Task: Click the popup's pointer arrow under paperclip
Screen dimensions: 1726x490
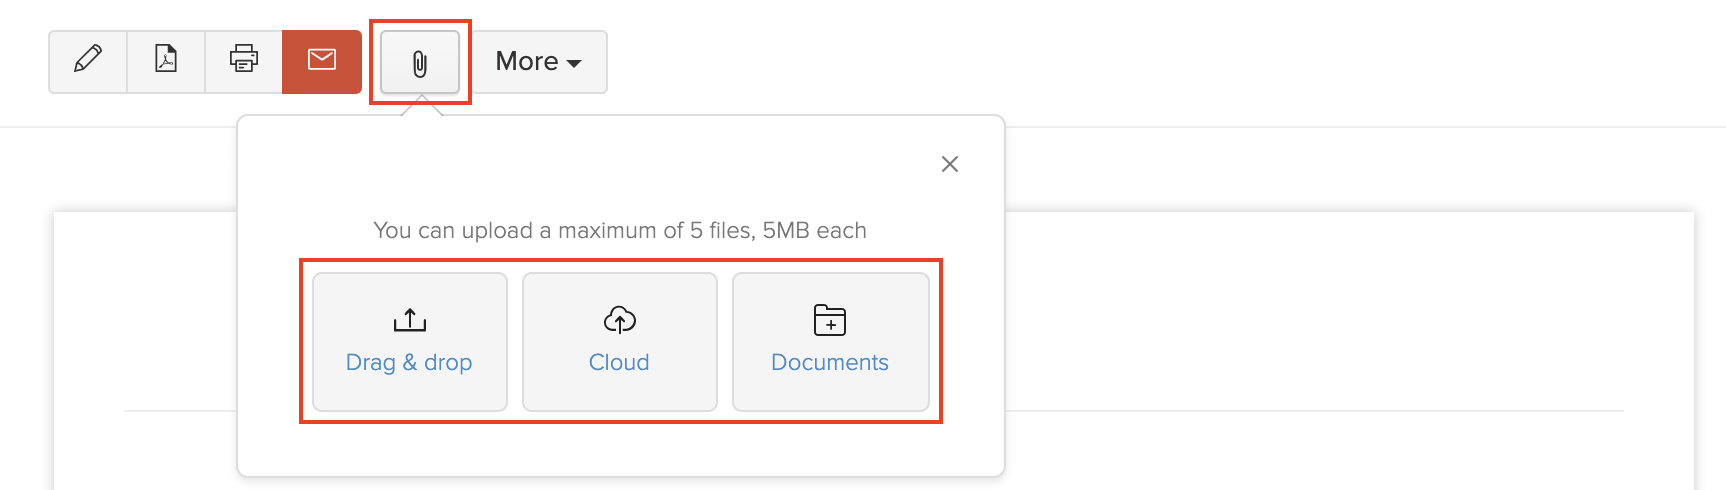Action: pyautogui.click(x=422, y=107)
